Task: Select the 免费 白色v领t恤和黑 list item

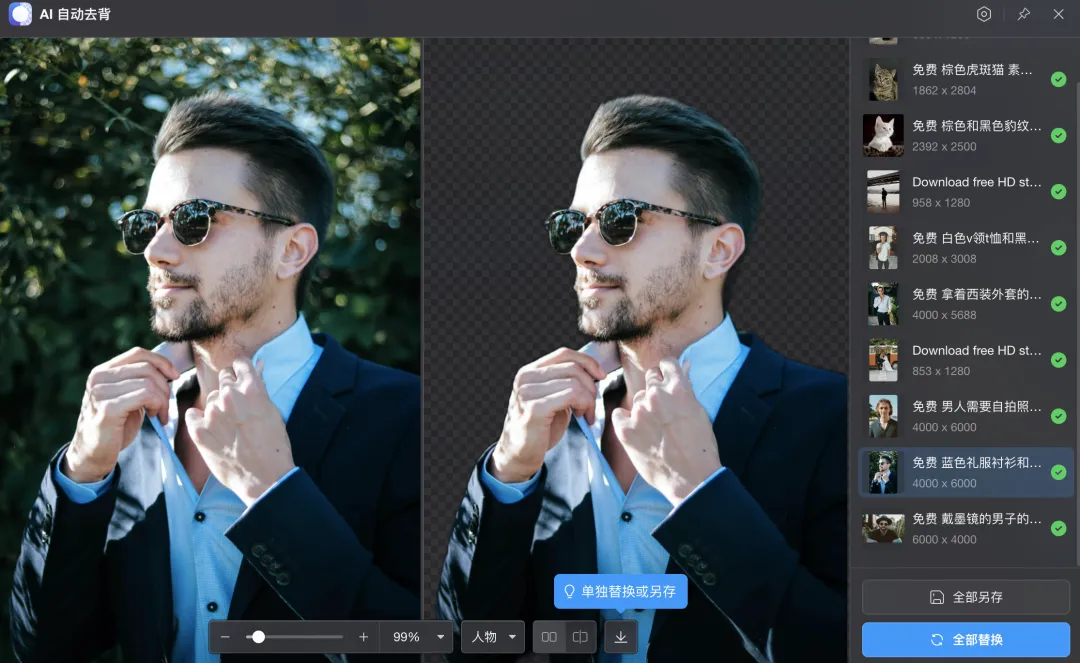Action: (966, 248)
